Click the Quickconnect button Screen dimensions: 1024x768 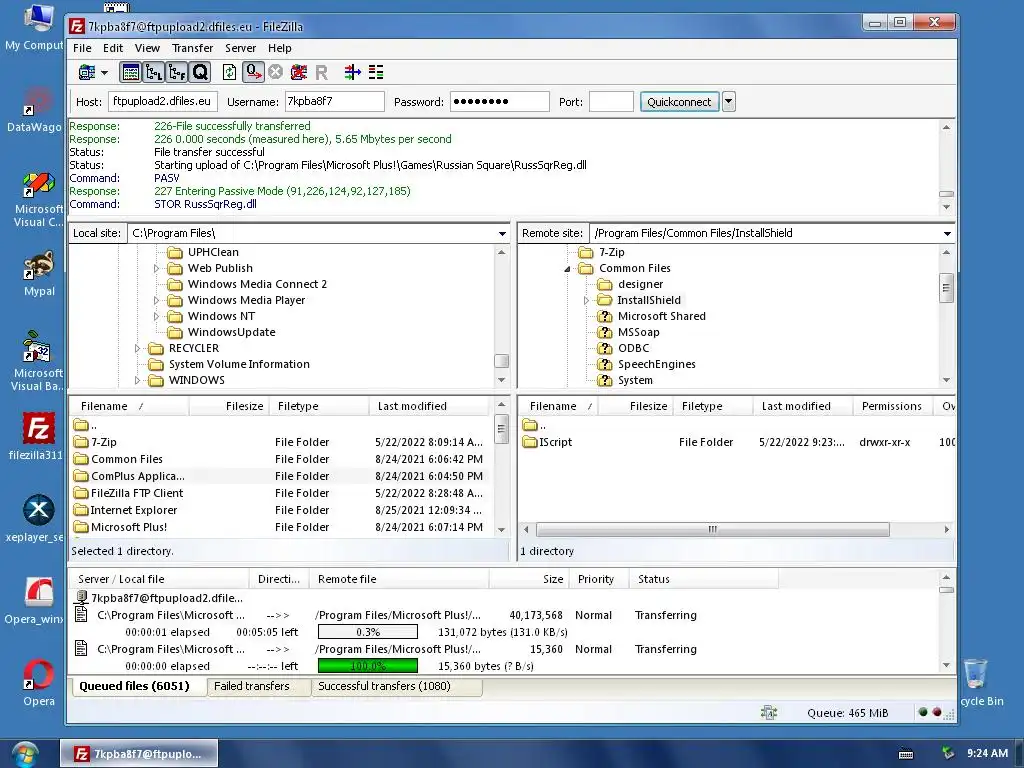point(679,102)
